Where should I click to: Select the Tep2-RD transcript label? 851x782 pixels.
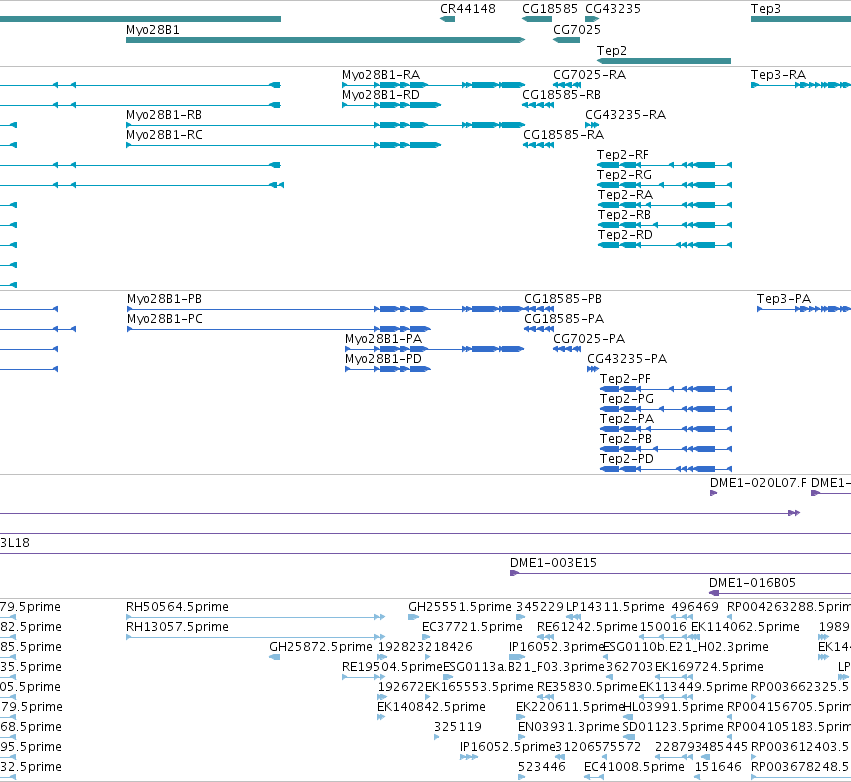pos(625,235)
